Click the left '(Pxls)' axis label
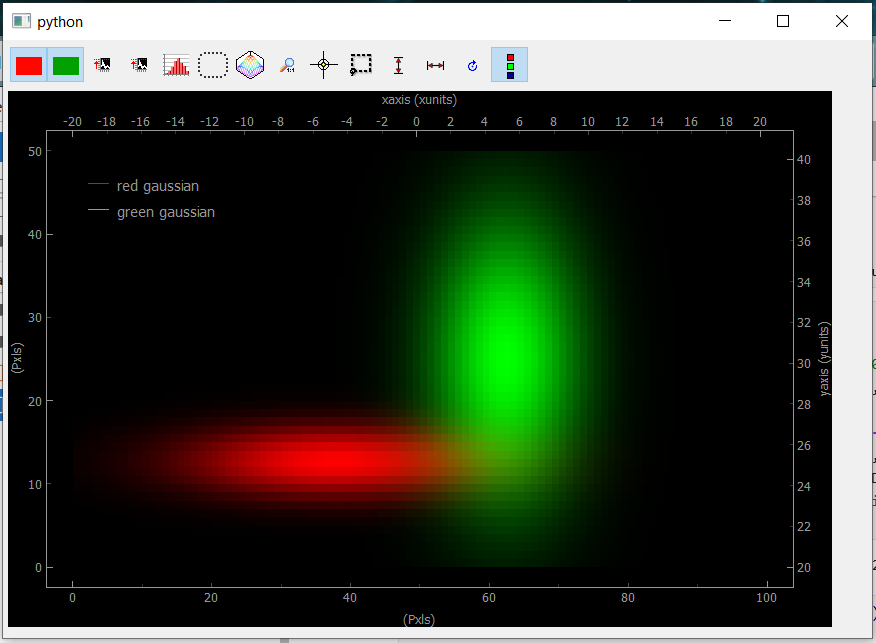Viewport: 876px width, 643px height. [17, 358]
